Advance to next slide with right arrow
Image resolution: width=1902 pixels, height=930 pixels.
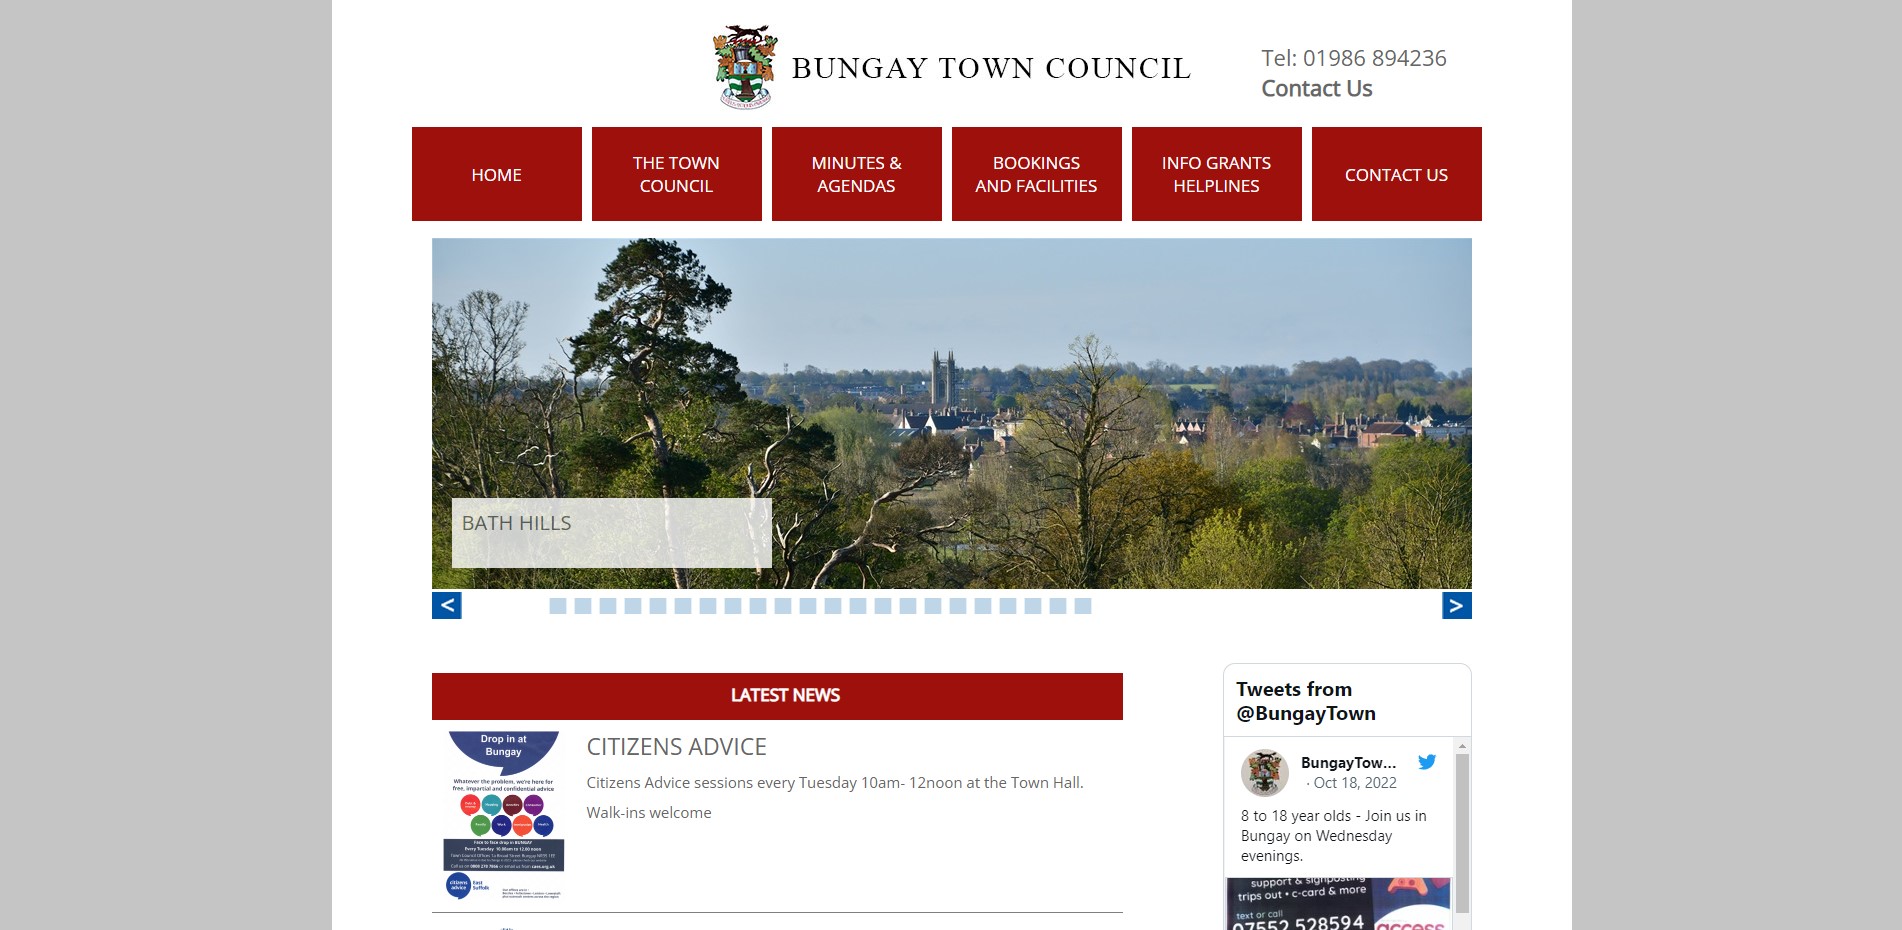[1457, 605]
